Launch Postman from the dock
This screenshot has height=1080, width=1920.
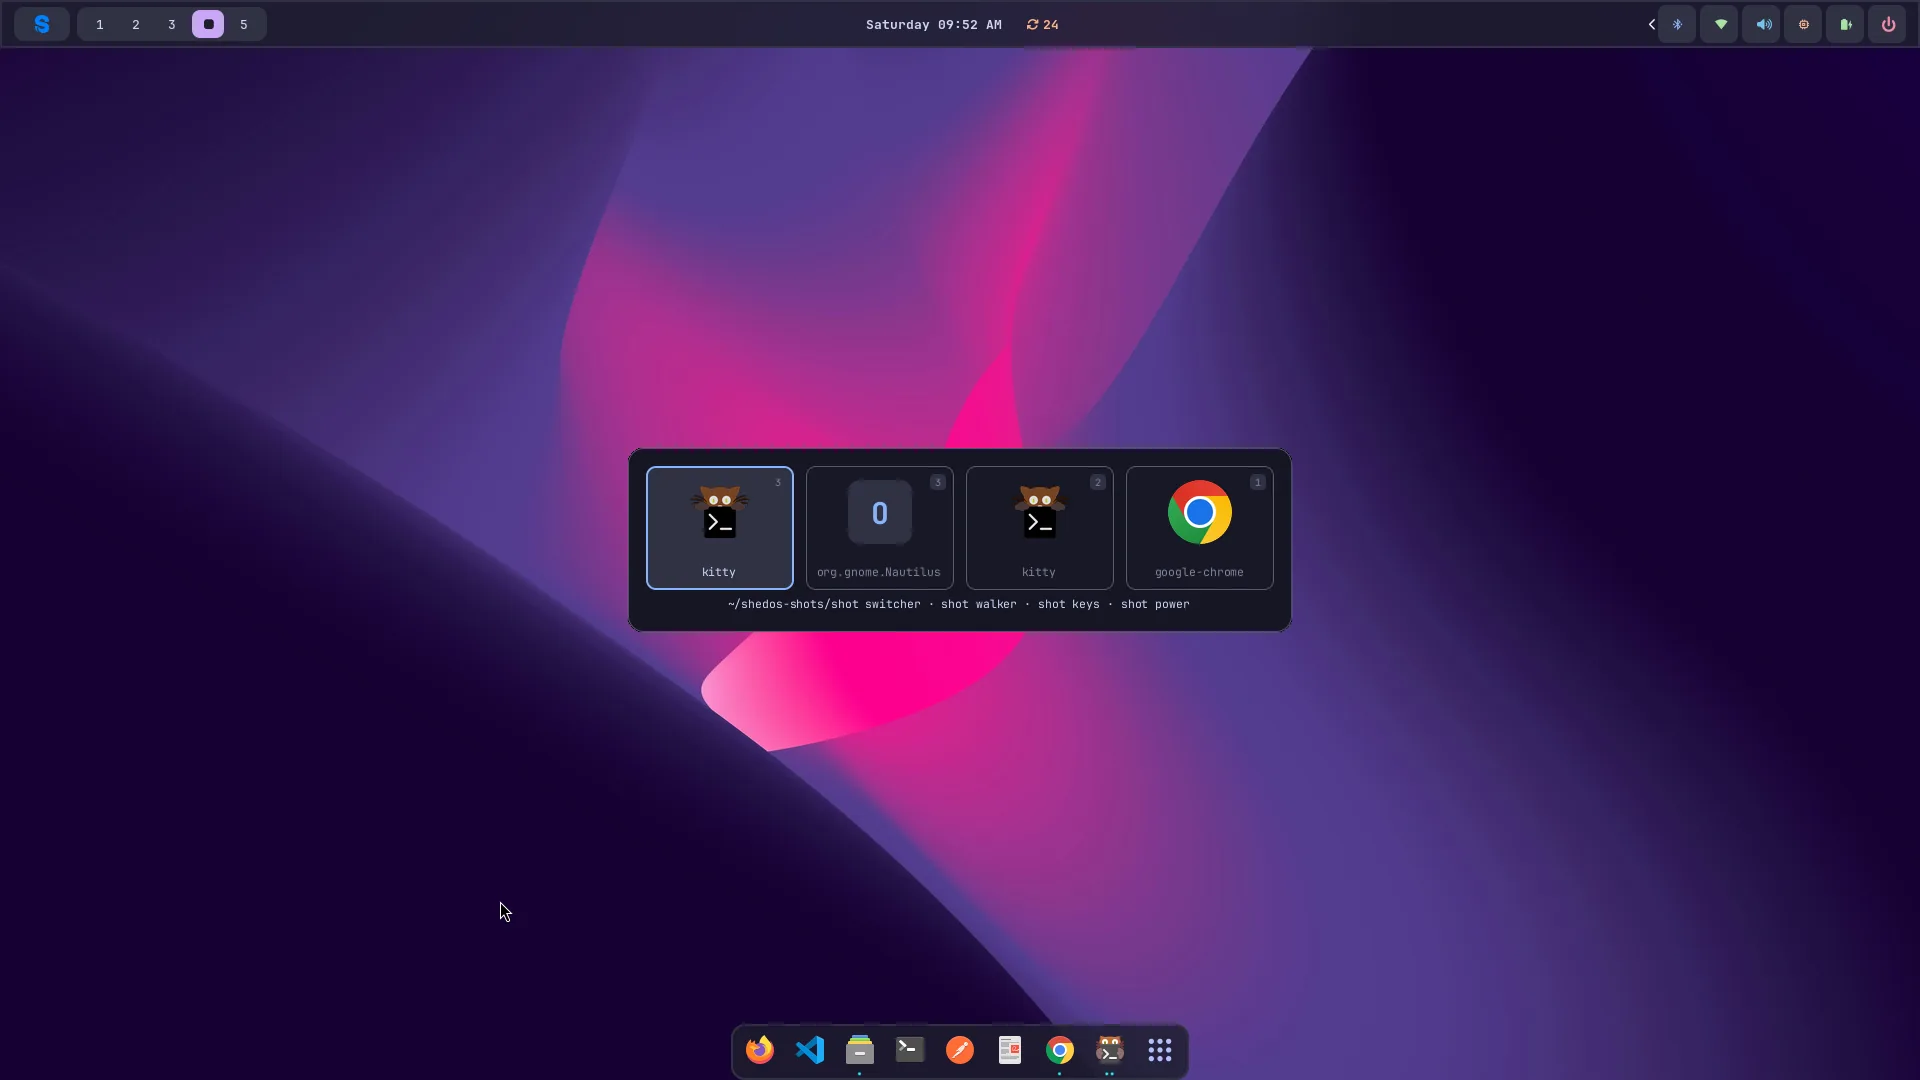pos(960,1050)
